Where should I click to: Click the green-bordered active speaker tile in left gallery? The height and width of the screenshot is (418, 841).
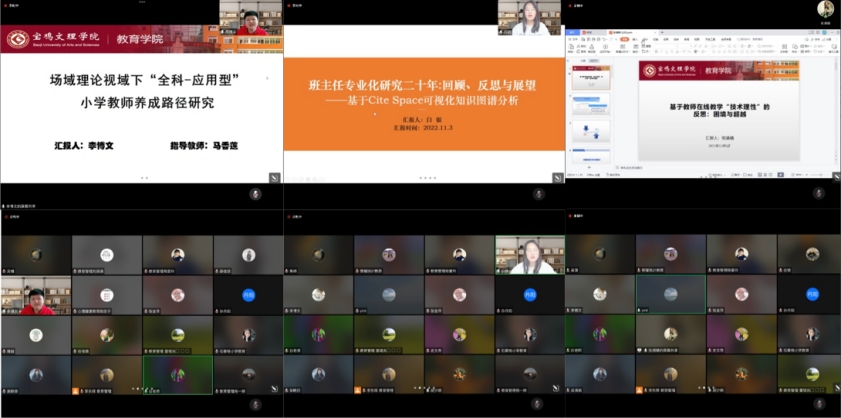(177, 374)
